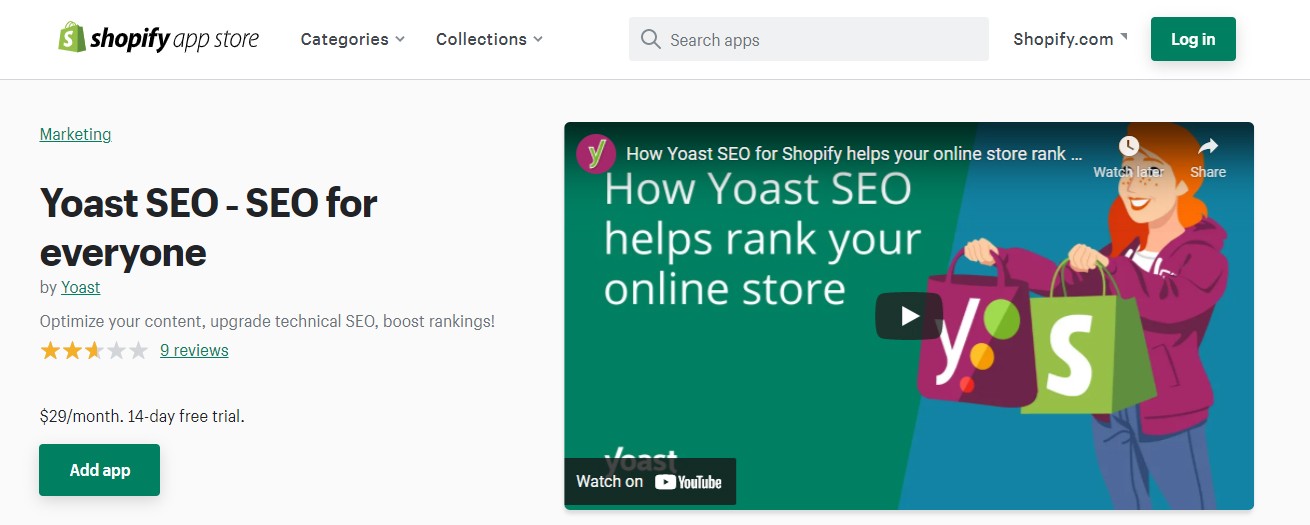Image resolution: width=1310 pixels, height=525 pixels.
Task: Click Watch on YouTube button
Action: [x=650, y=482]
